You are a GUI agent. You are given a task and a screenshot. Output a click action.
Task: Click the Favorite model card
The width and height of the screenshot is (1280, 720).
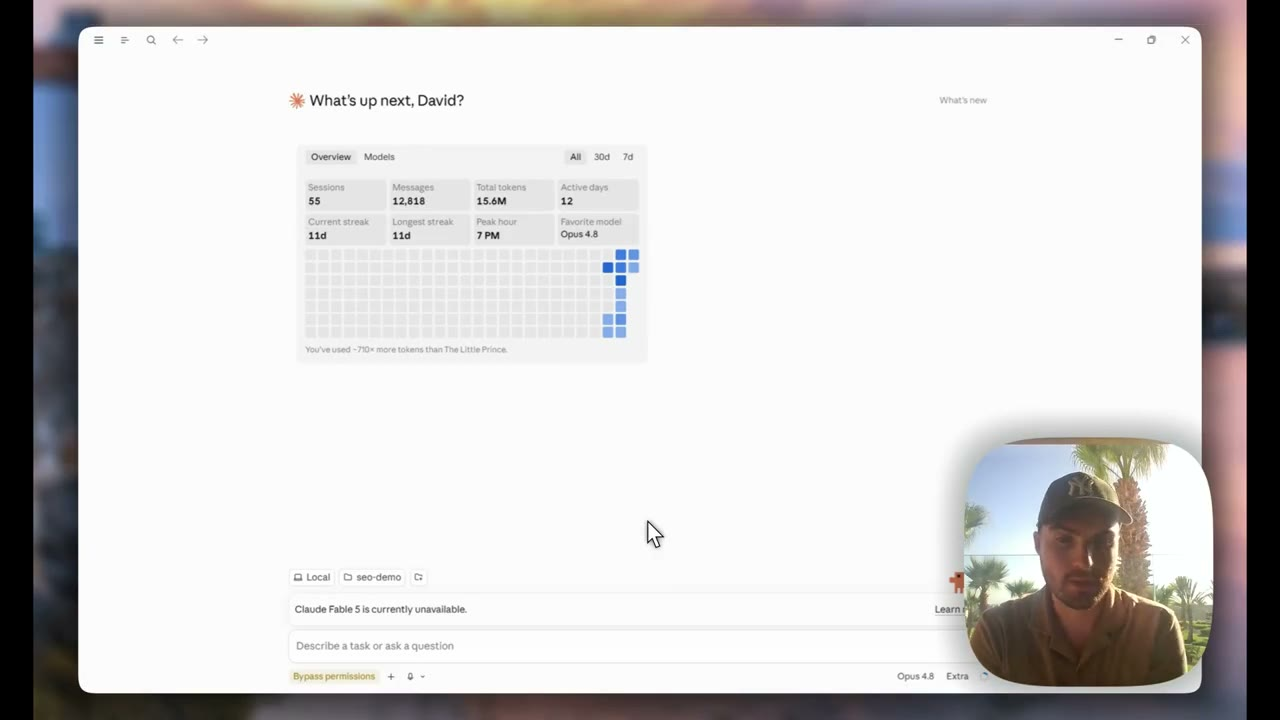click(598, 228)
